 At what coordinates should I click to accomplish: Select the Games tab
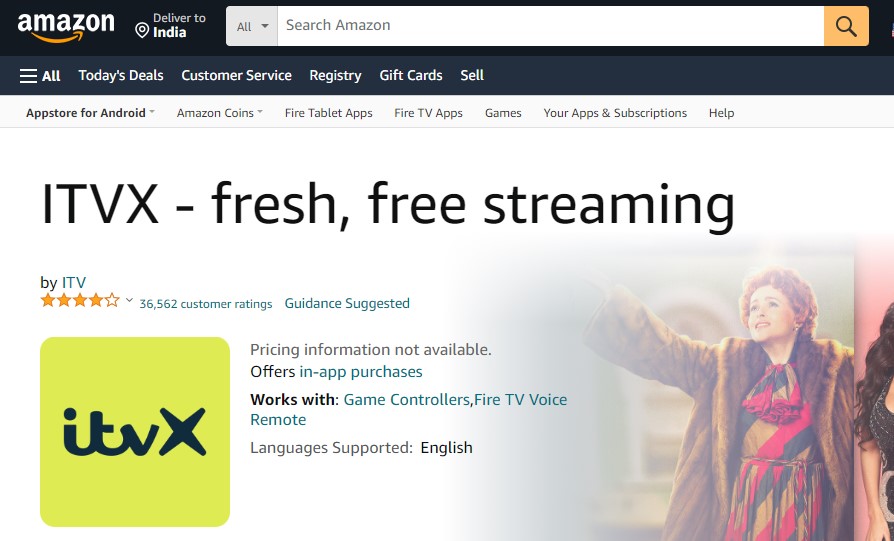(x=503, y=113)
